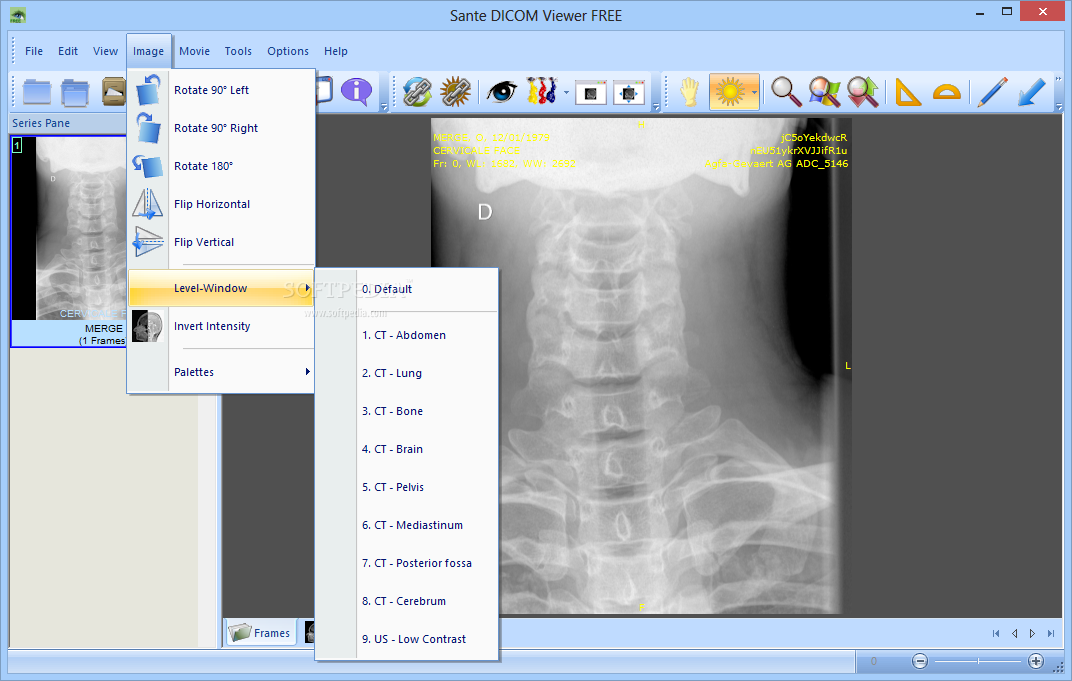Viewport: 1072px width, 681px height.
Task: Open the Movie menu
Action: [x=194, y=51]
